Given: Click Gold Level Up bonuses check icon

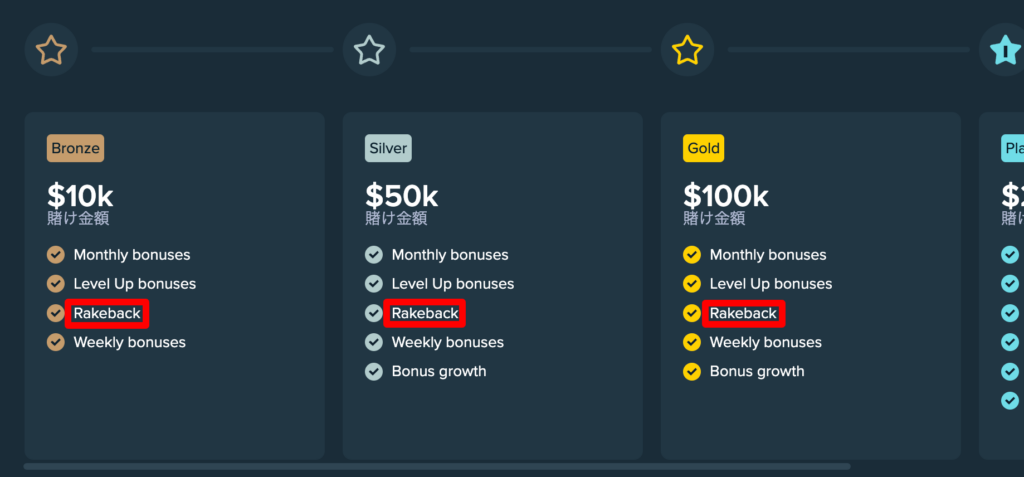Looking at the screenshot, I should (x=692, y=284).
